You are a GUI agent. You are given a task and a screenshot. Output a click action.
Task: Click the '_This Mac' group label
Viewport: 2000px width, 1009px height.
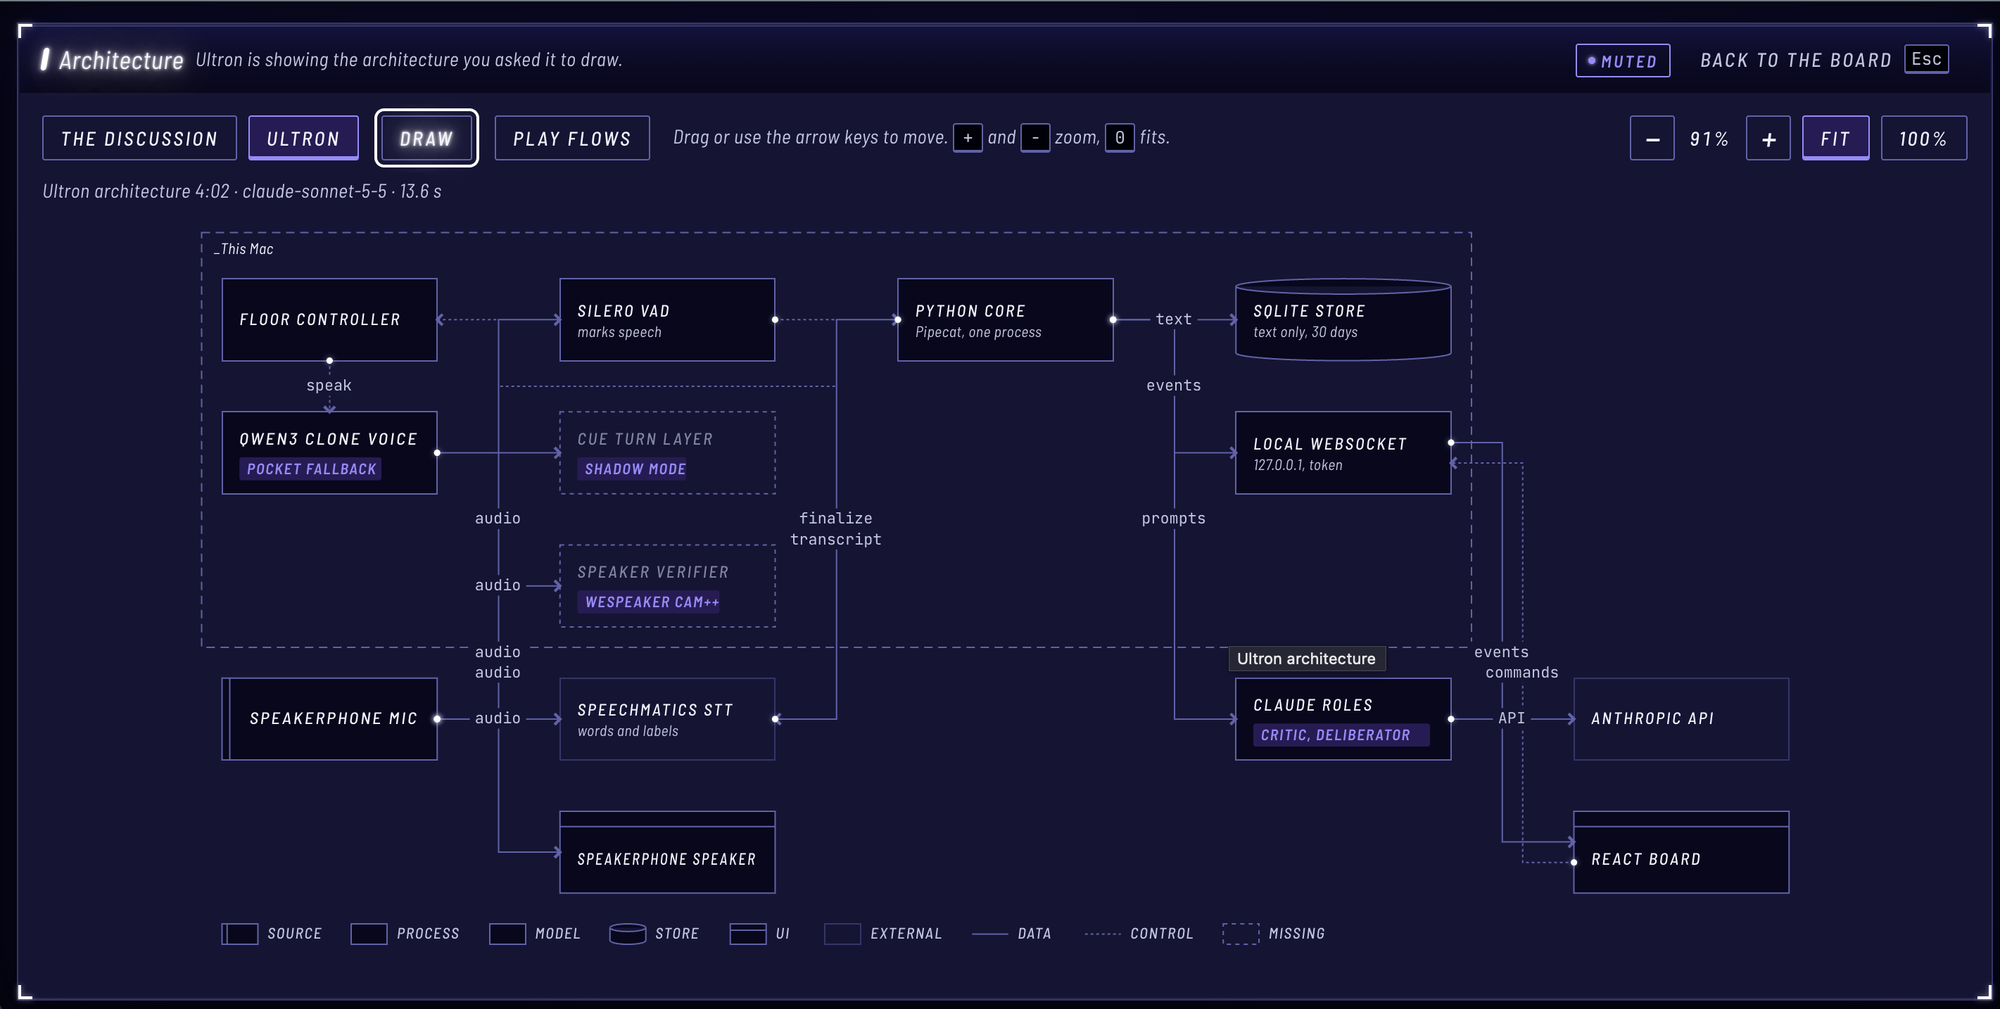244,249
